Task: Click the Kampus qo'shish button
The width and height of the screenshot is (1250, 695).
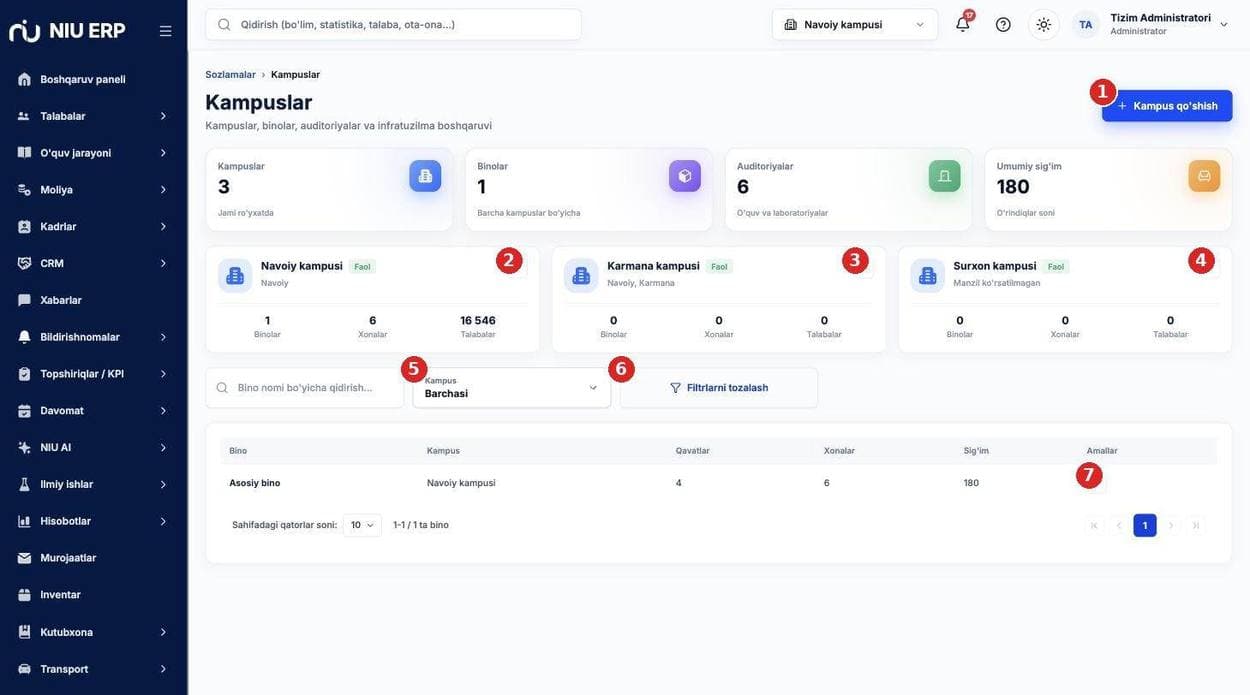Action: [x=1167, y=106]
